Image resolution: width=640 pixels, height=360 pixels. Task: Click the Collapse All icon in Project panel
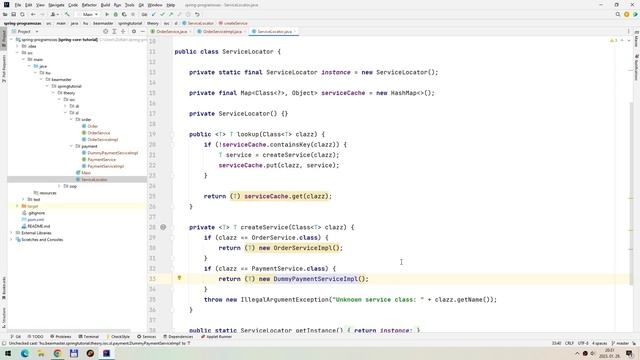click(x=123, y=31)
